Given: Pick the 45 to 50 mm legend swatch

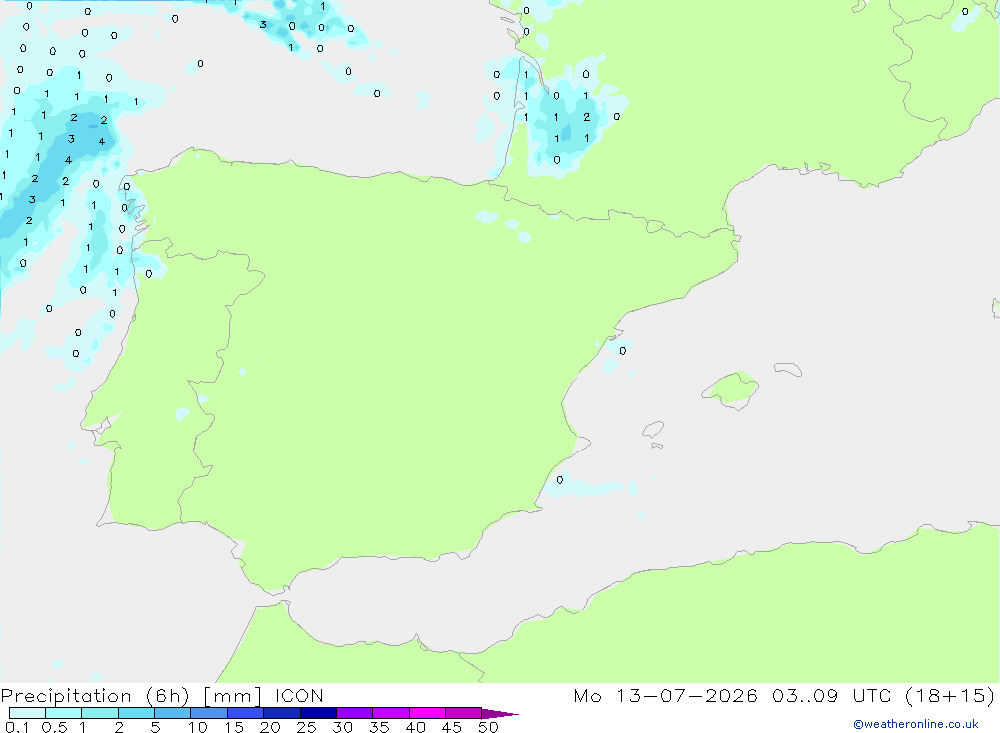Looking at the screenshot, I should (x=464, y=713).
